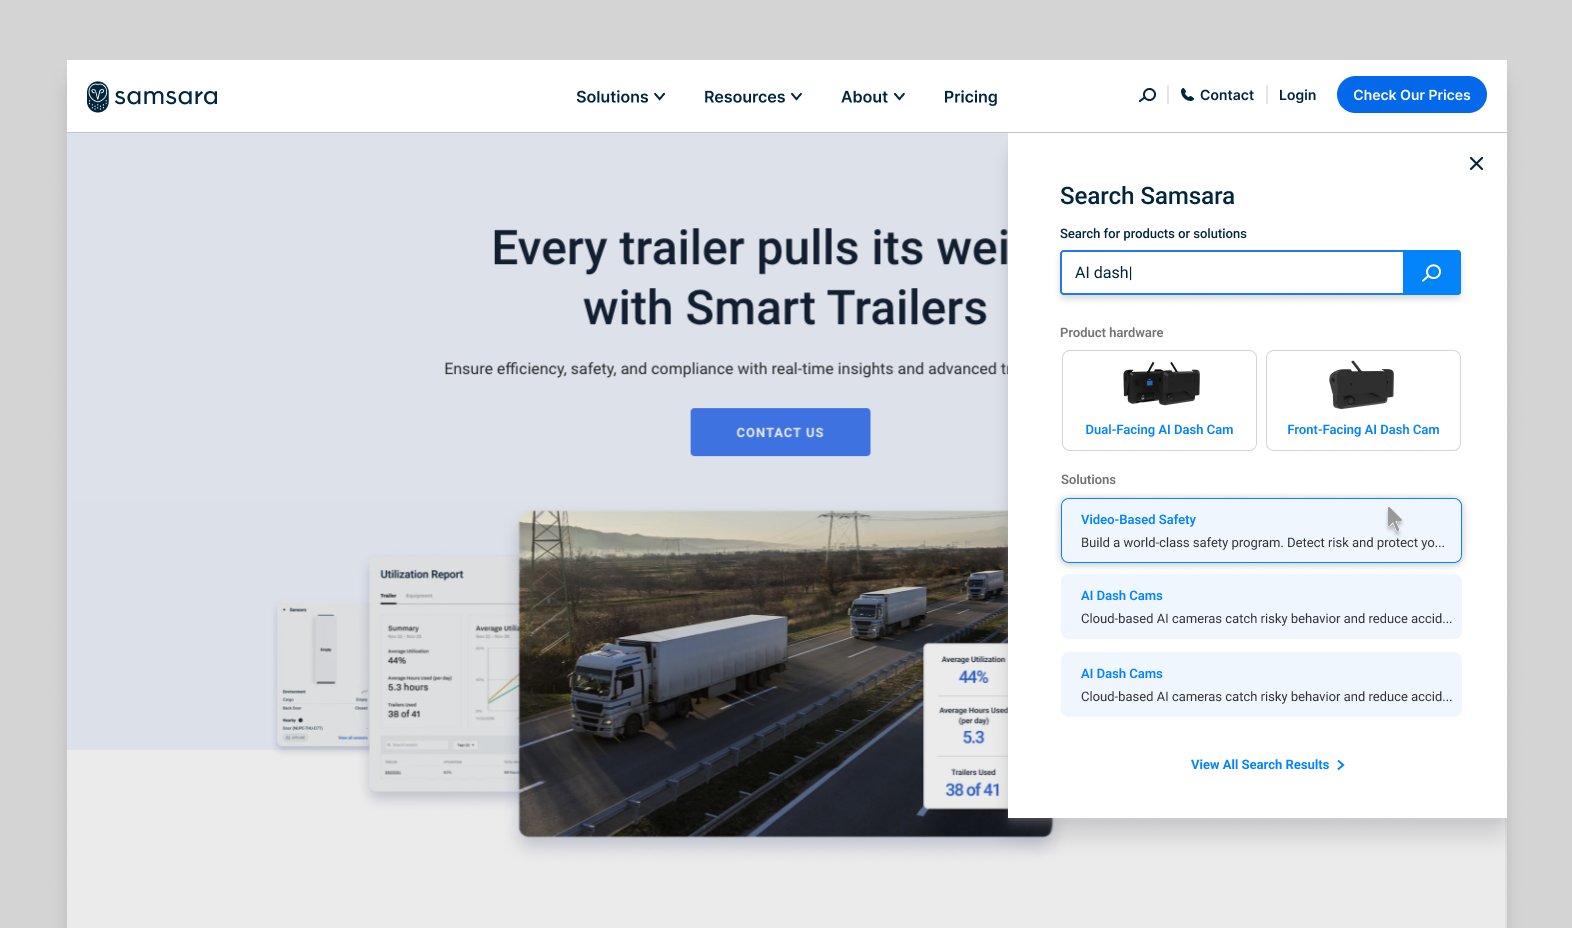Open search via header magnifier icon

(1148, 95)
